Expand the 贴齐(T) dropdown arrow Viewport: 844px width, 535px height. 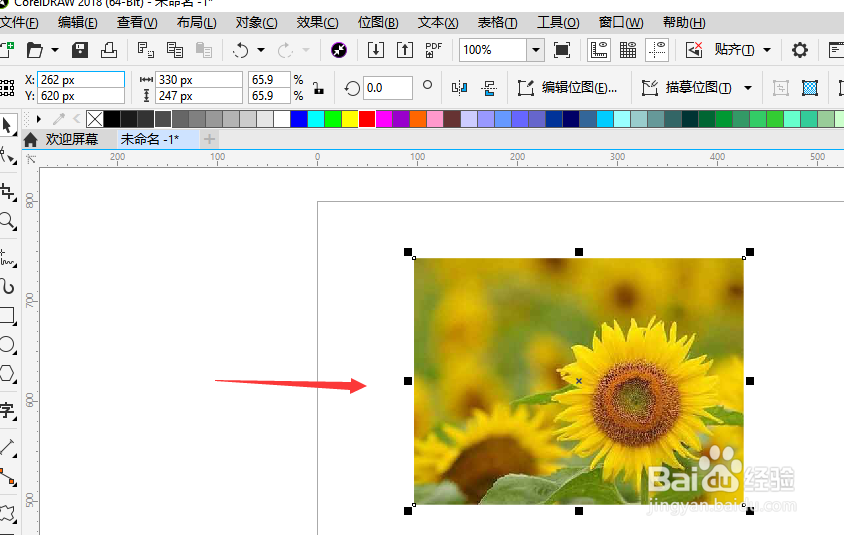767,50
